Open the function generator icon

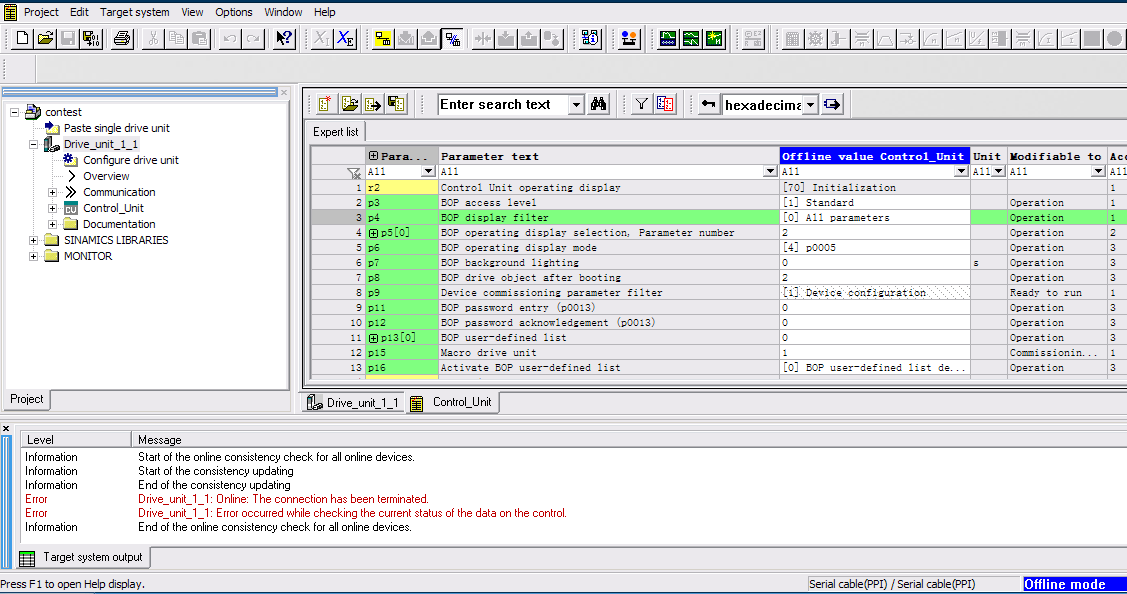691,38
